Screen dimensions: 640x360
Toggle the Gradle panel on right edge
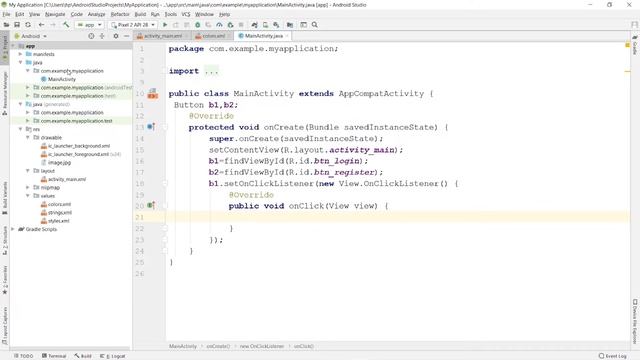[635, 45]
